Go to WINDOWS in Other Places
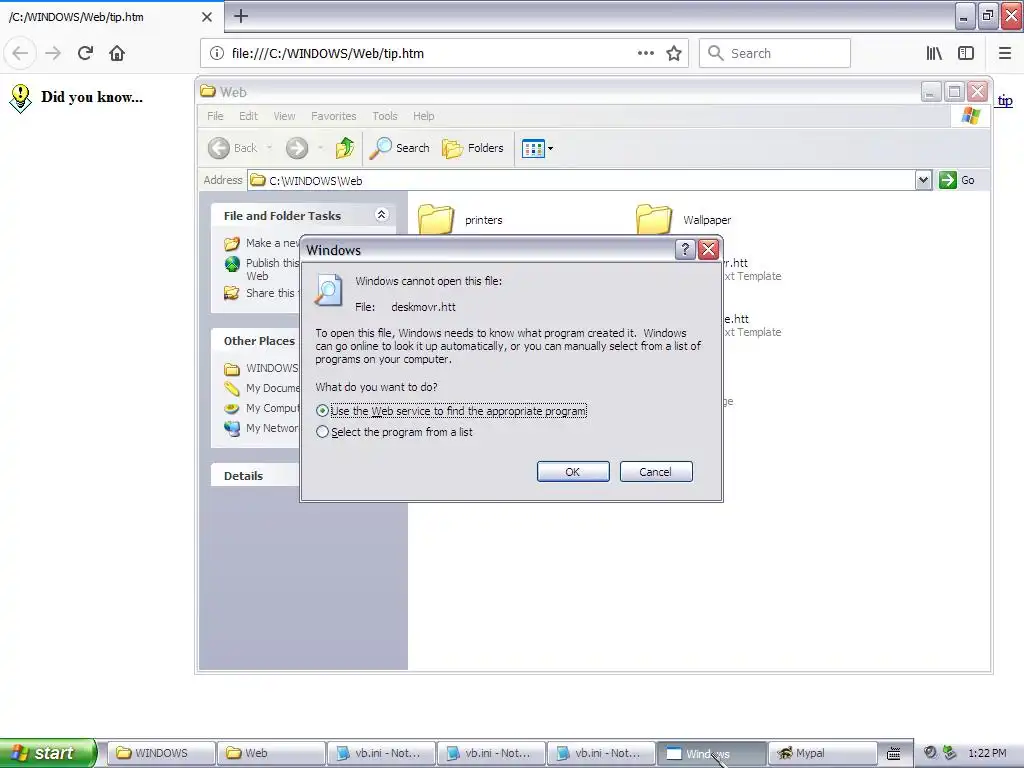The image size is (1024, 768). pyautogui.click(x=261, y=368)
